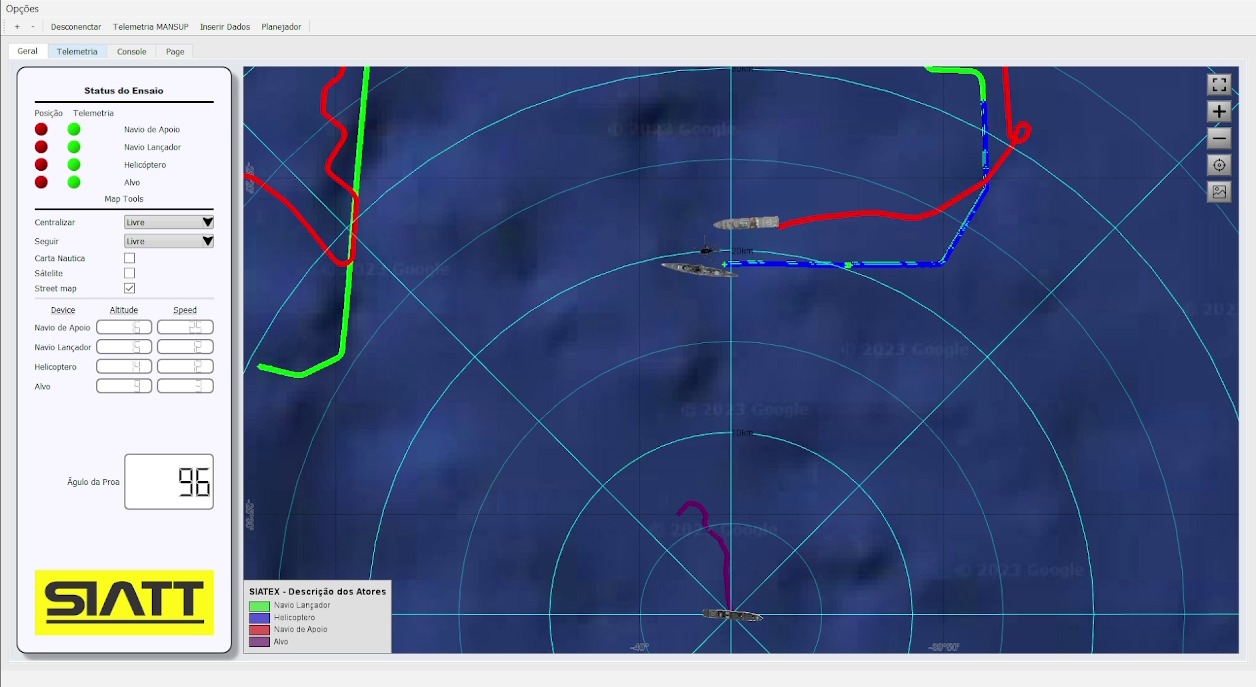1256x687 pixels.
Task: Open the Seguir dropdown
Action: click(169, 241)
